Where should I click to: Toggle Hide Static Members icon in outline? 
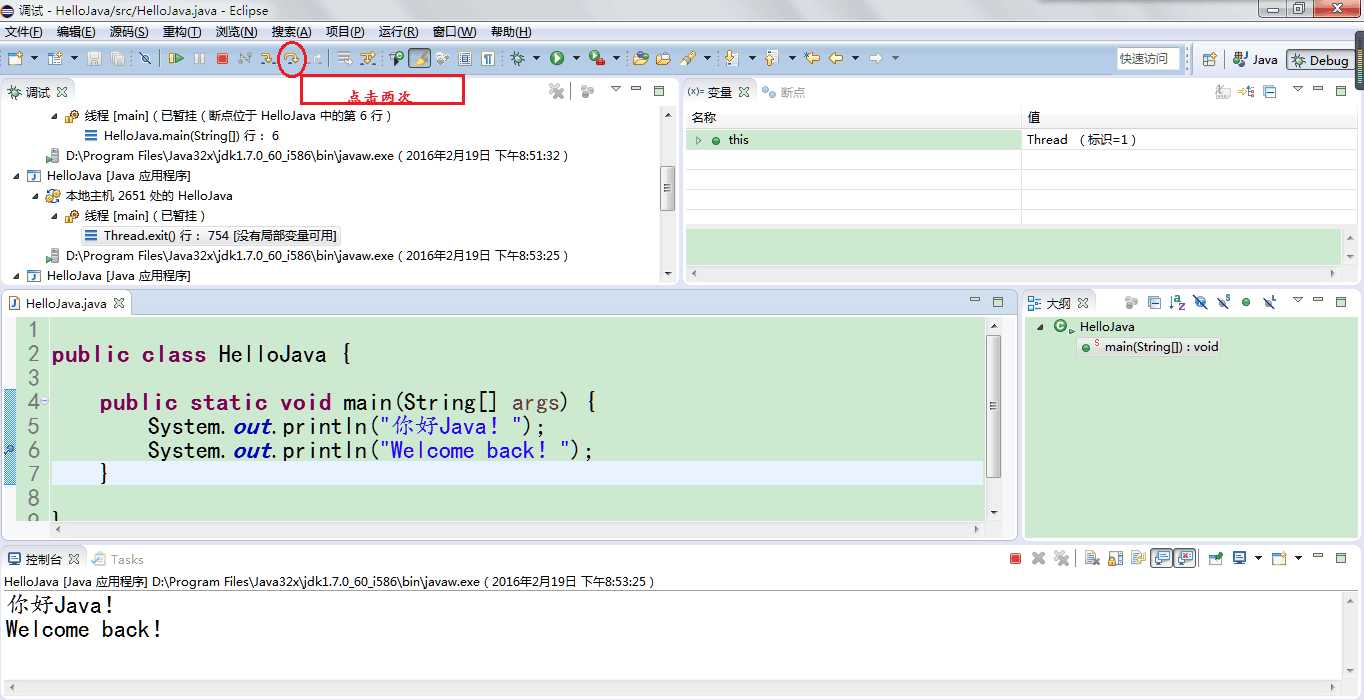[1224, 302]
